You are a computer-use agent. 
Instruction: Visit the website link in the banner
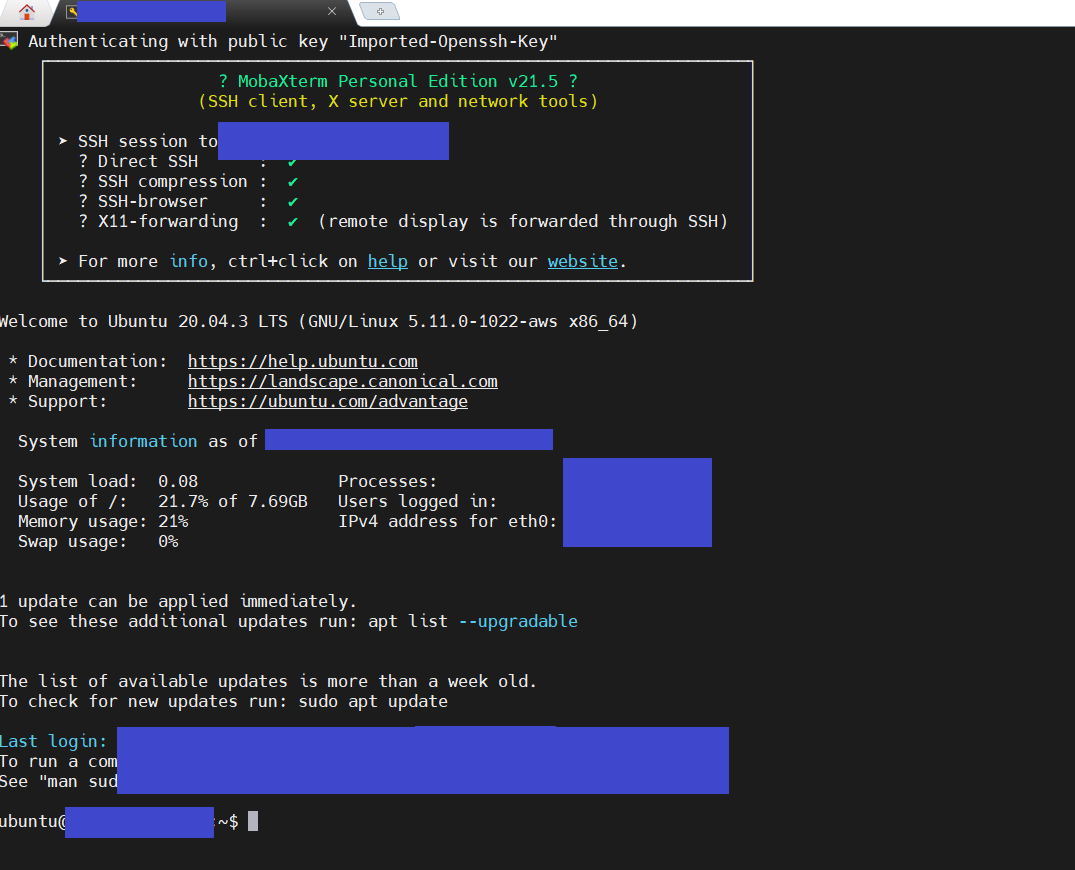[583, 261]
